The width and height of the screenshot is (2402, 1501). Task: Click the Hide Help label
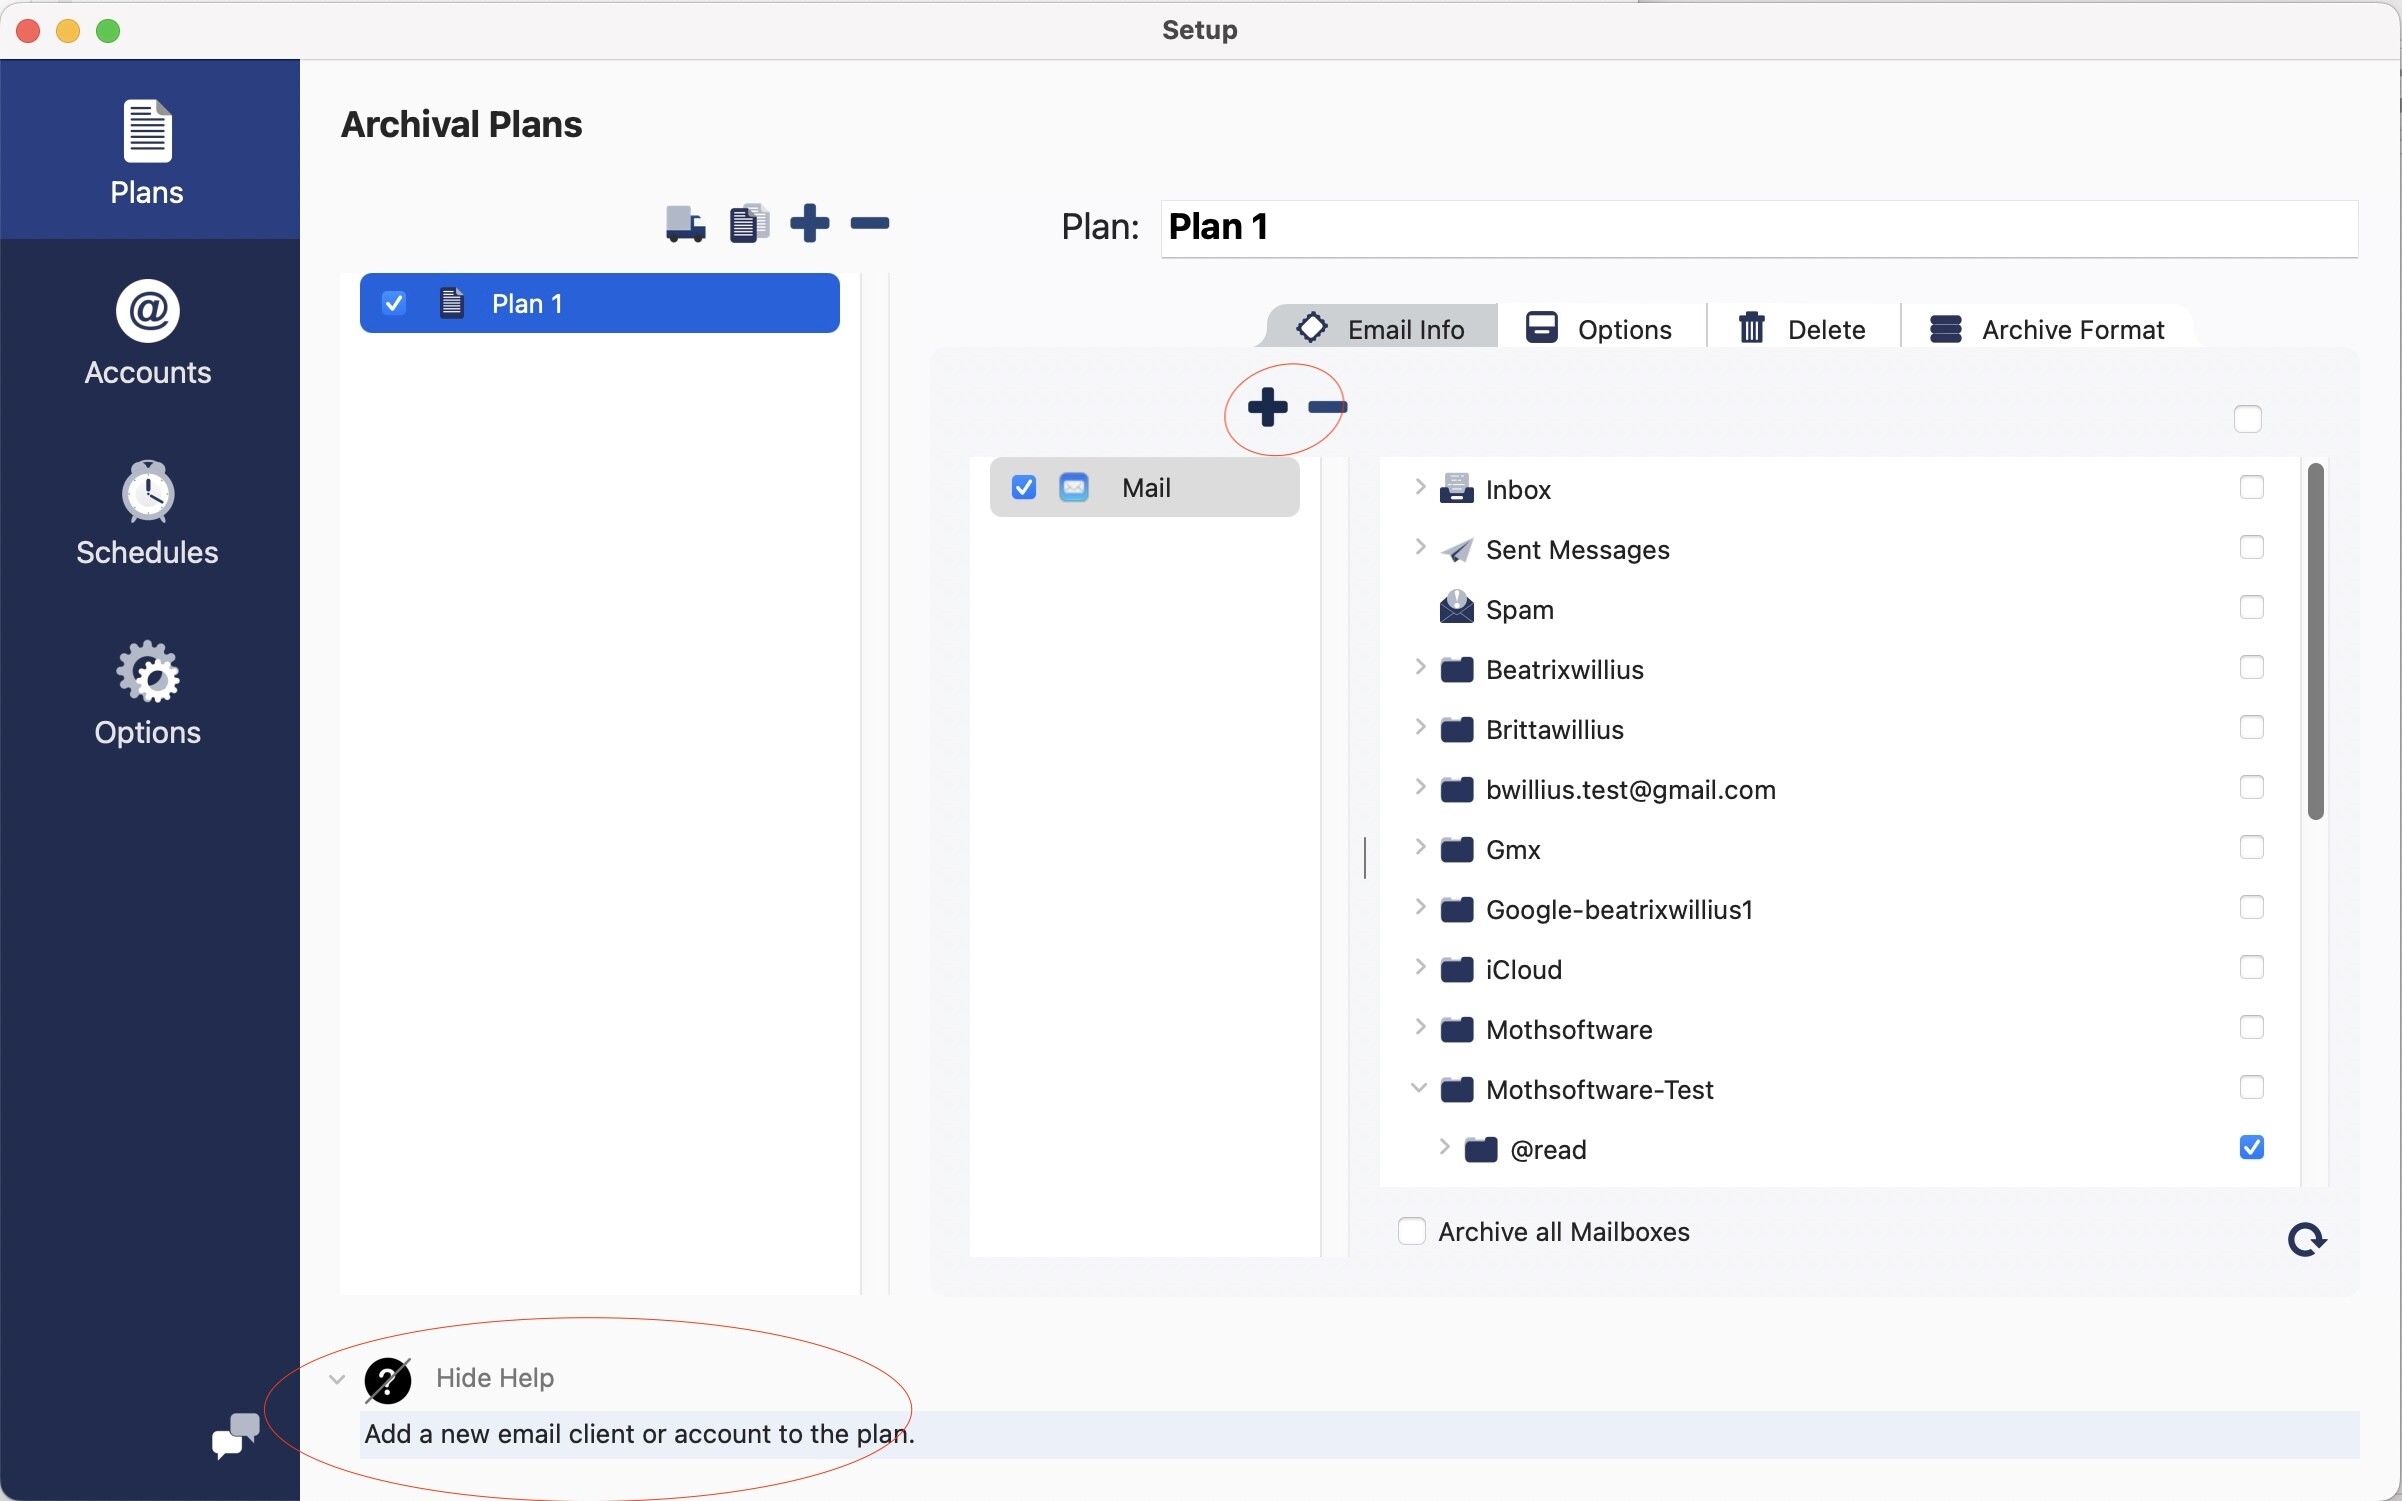pos(494,1378)
